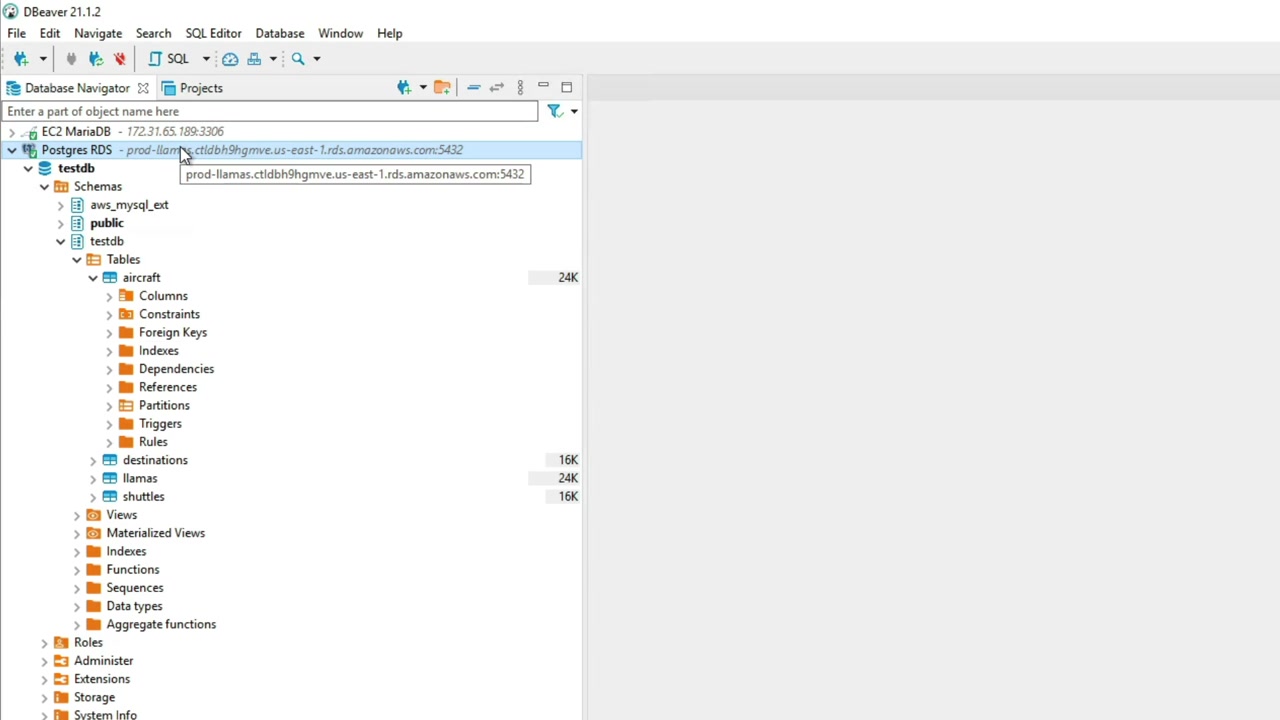Click the aircraft table icon
This screenshot has width=1280, height=720.
pyautogui.click(x=110, y=278)
